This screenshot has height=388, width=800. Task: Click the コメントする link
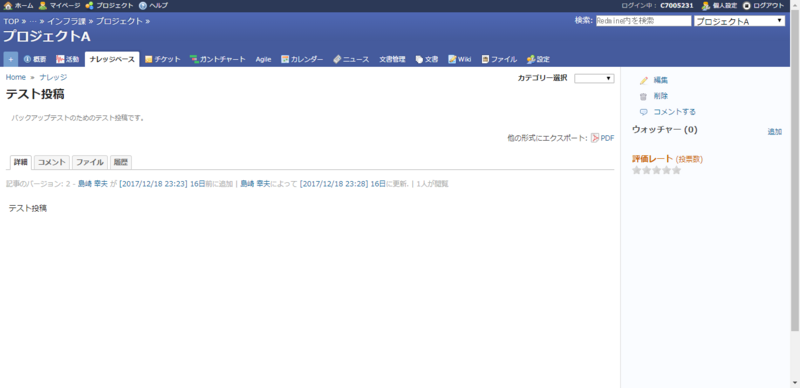(x=674, y=112)
